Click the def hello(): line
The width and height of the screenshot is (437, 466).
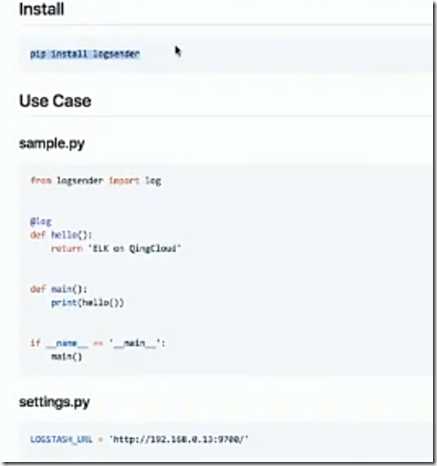(61, 235)
